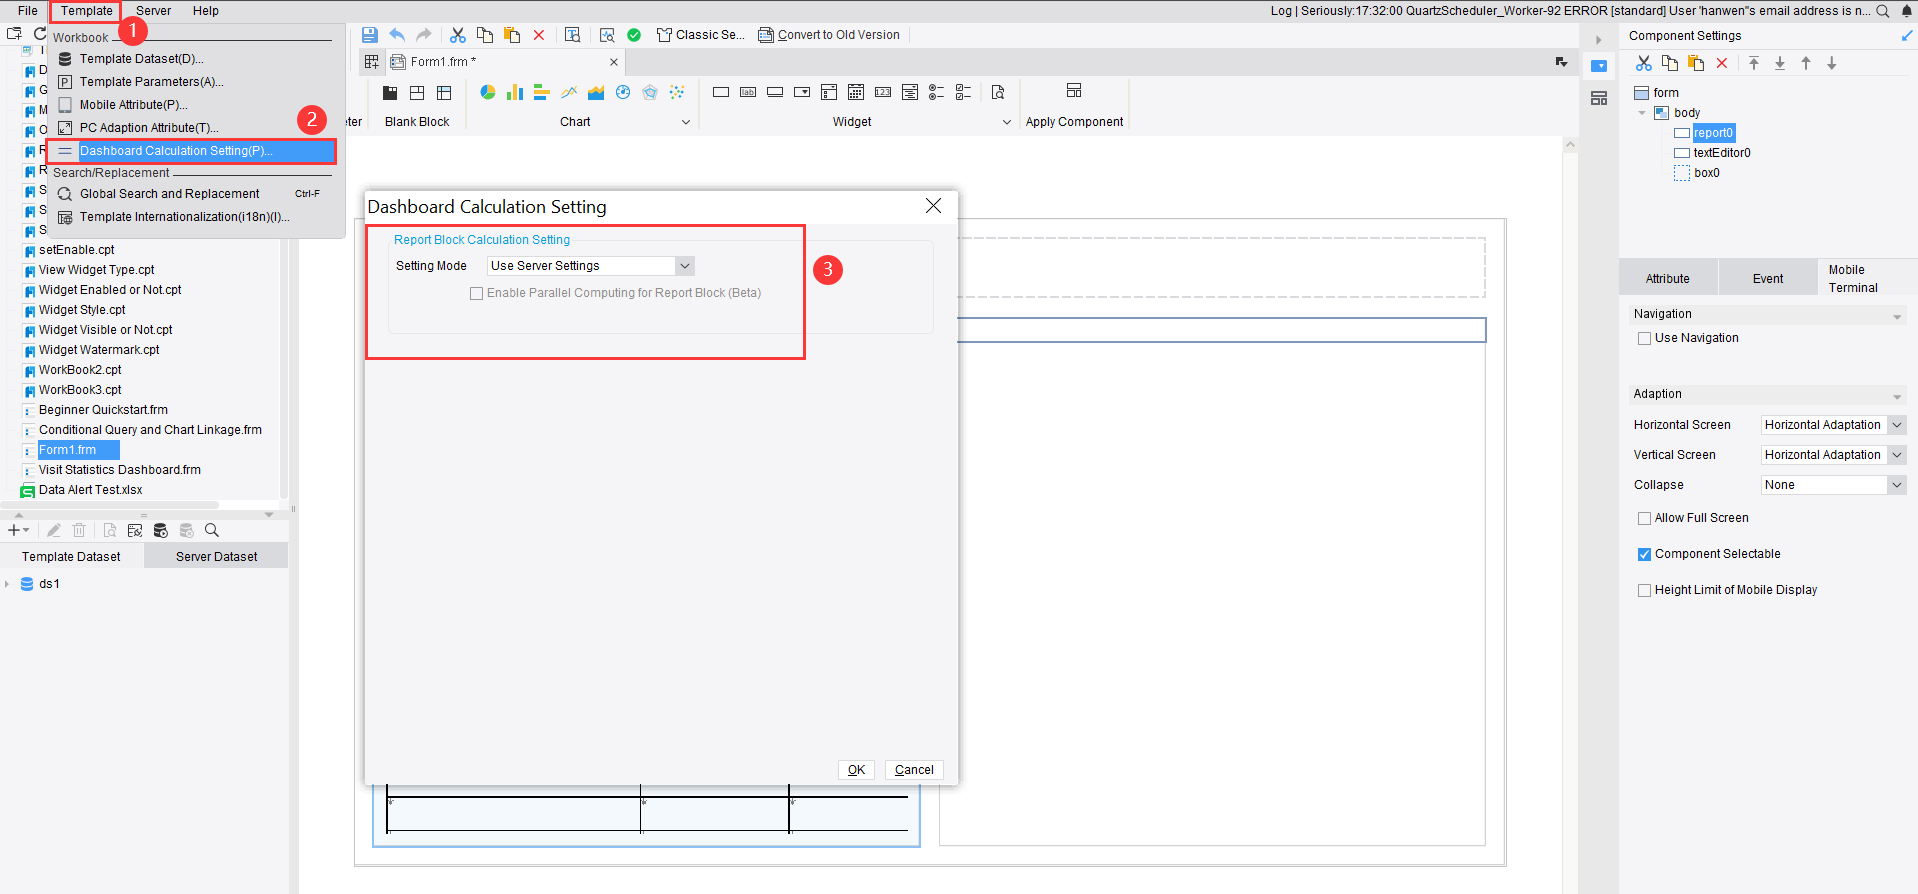Insert a number widget from the Widget group
This screenshot has width=1918, height=894.
pos(883,92)
